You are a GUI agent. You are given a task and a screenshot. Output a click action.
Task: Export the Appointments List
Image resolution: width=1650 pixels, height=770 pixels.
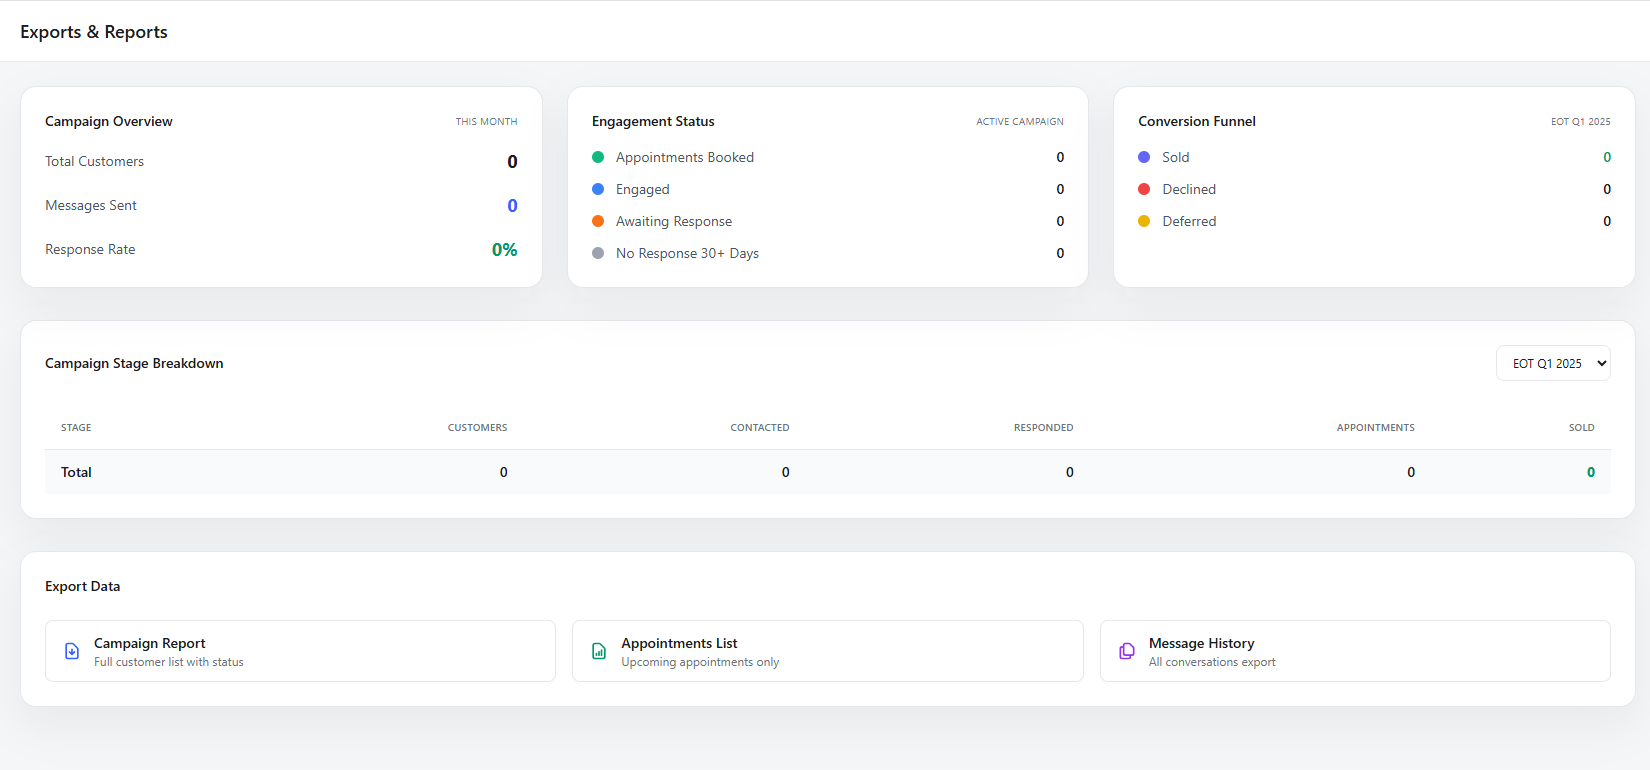[x=828, y=651]
